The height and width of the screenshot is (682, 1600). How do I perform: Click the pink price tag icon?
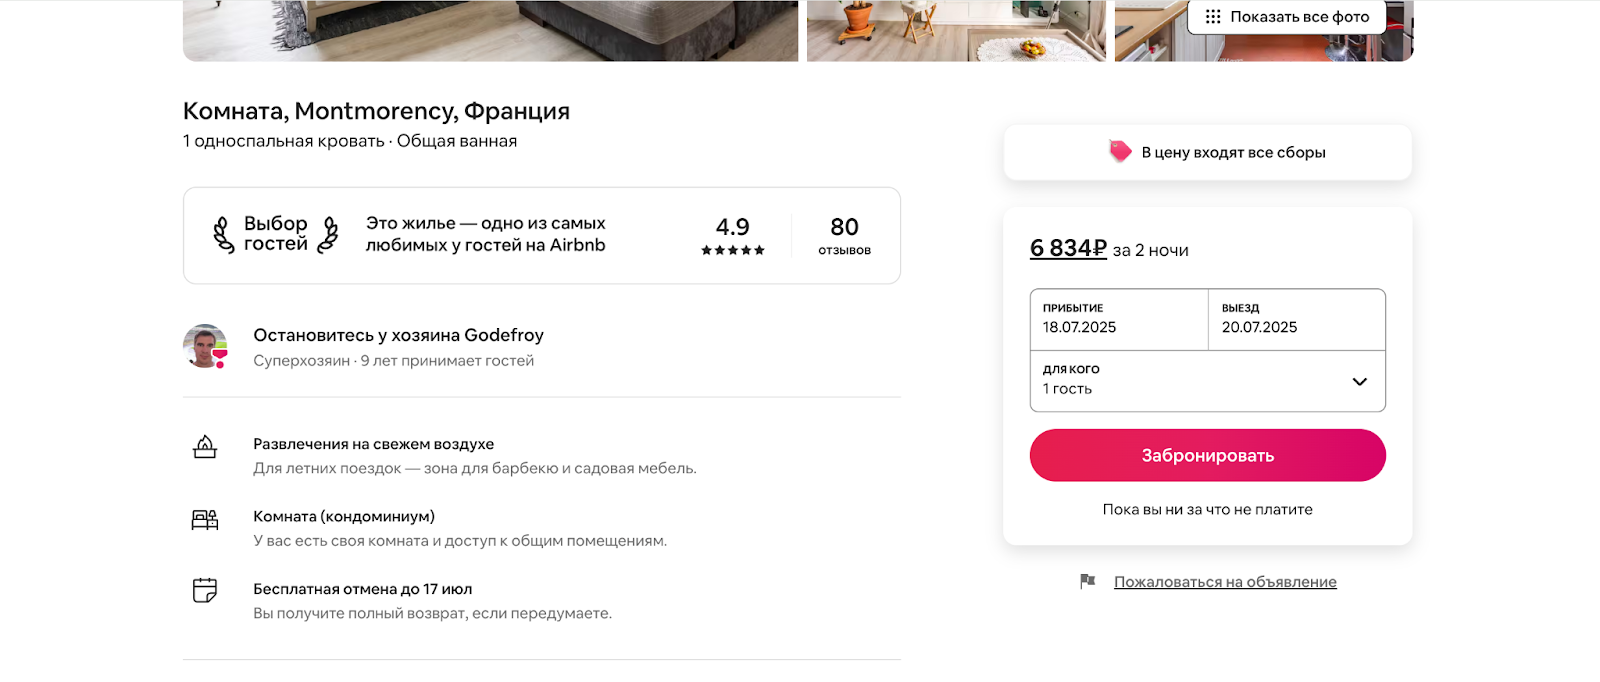coord(1120,151)
